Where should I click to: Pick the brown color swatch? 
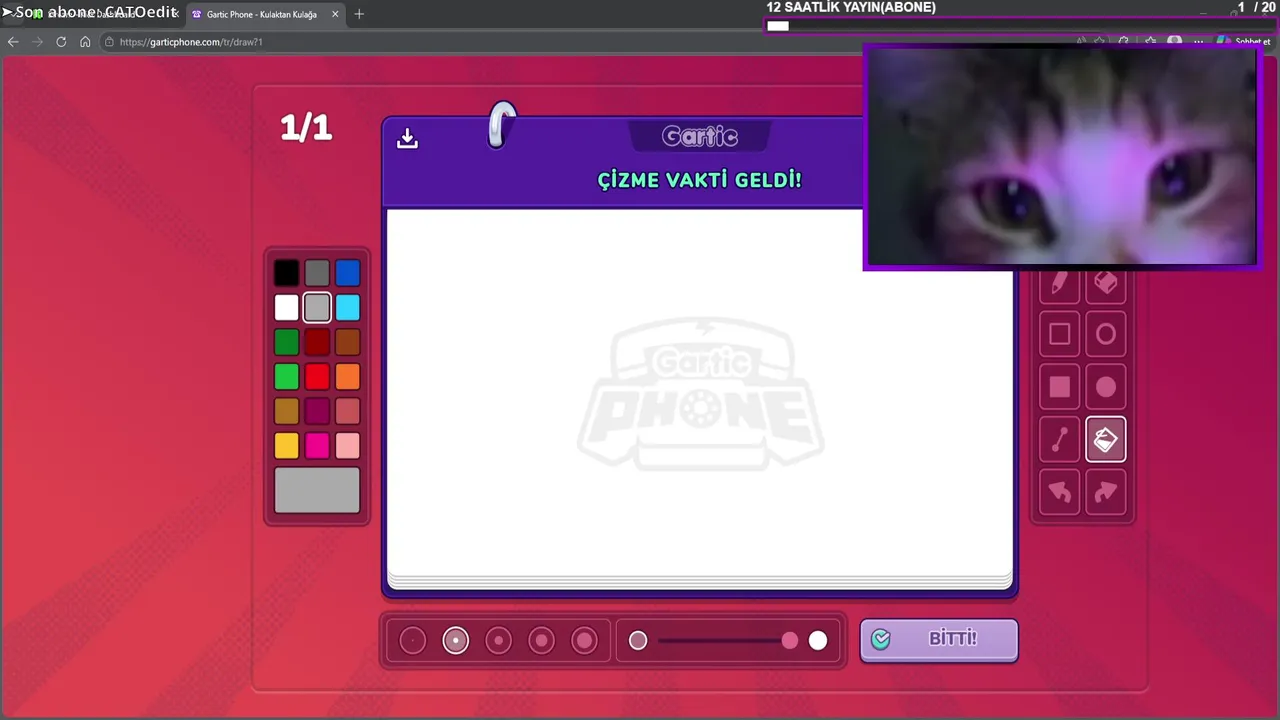348,342
